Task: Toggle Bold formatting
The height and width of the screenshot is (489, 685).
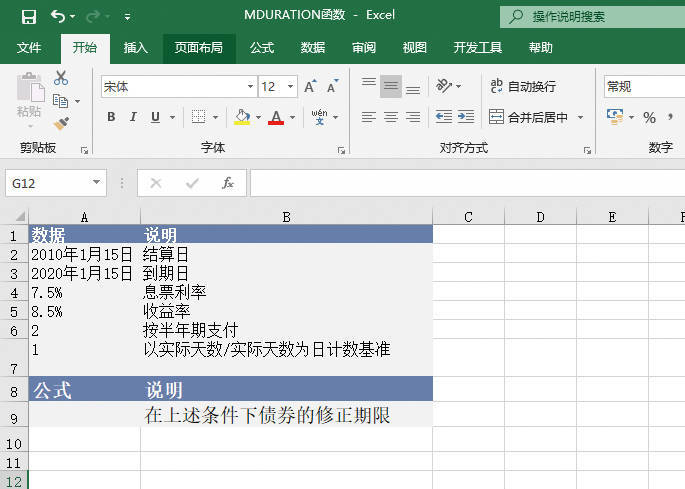Action: [x=111, y=117]
